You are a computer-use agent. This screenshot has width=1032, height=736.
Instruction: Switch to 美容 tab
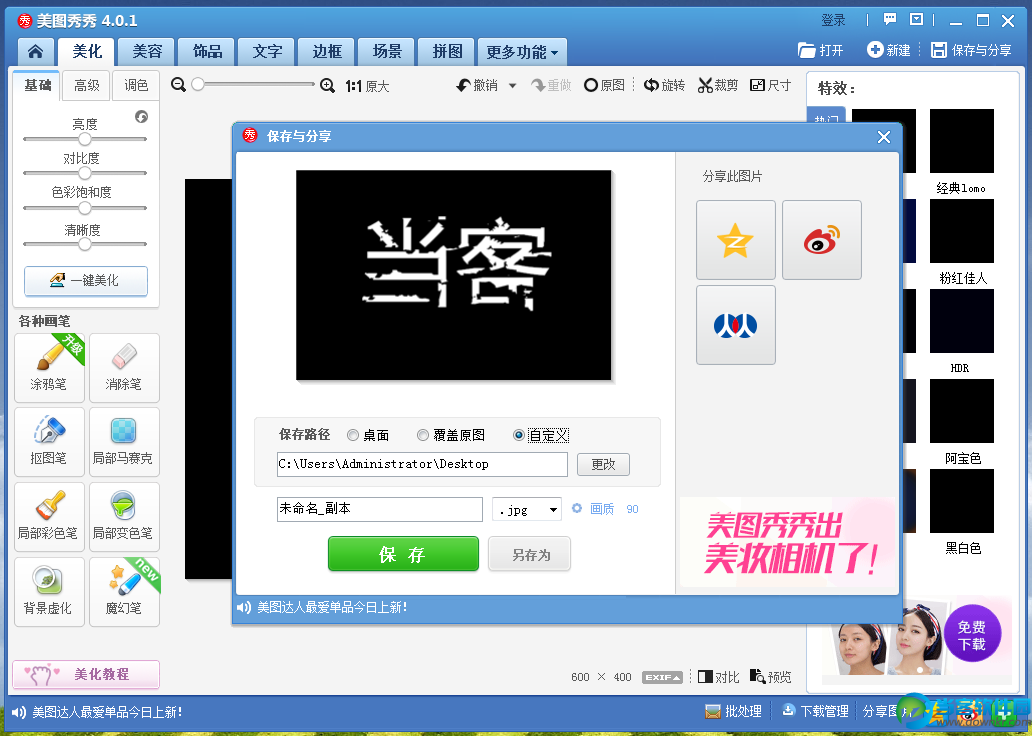click(x=147, y=52)
